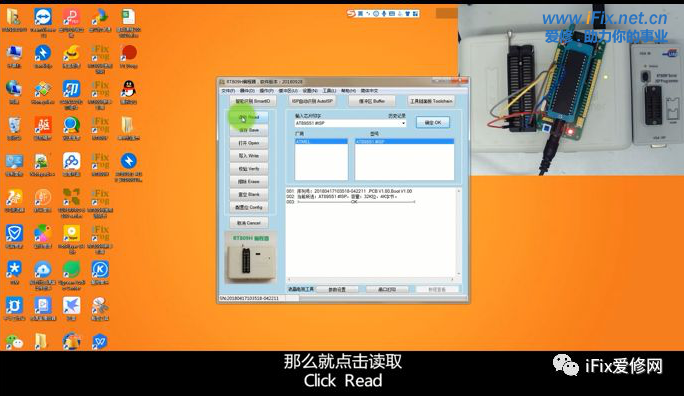
Task: Click the Cancel button
Action: tap(249, 223)
